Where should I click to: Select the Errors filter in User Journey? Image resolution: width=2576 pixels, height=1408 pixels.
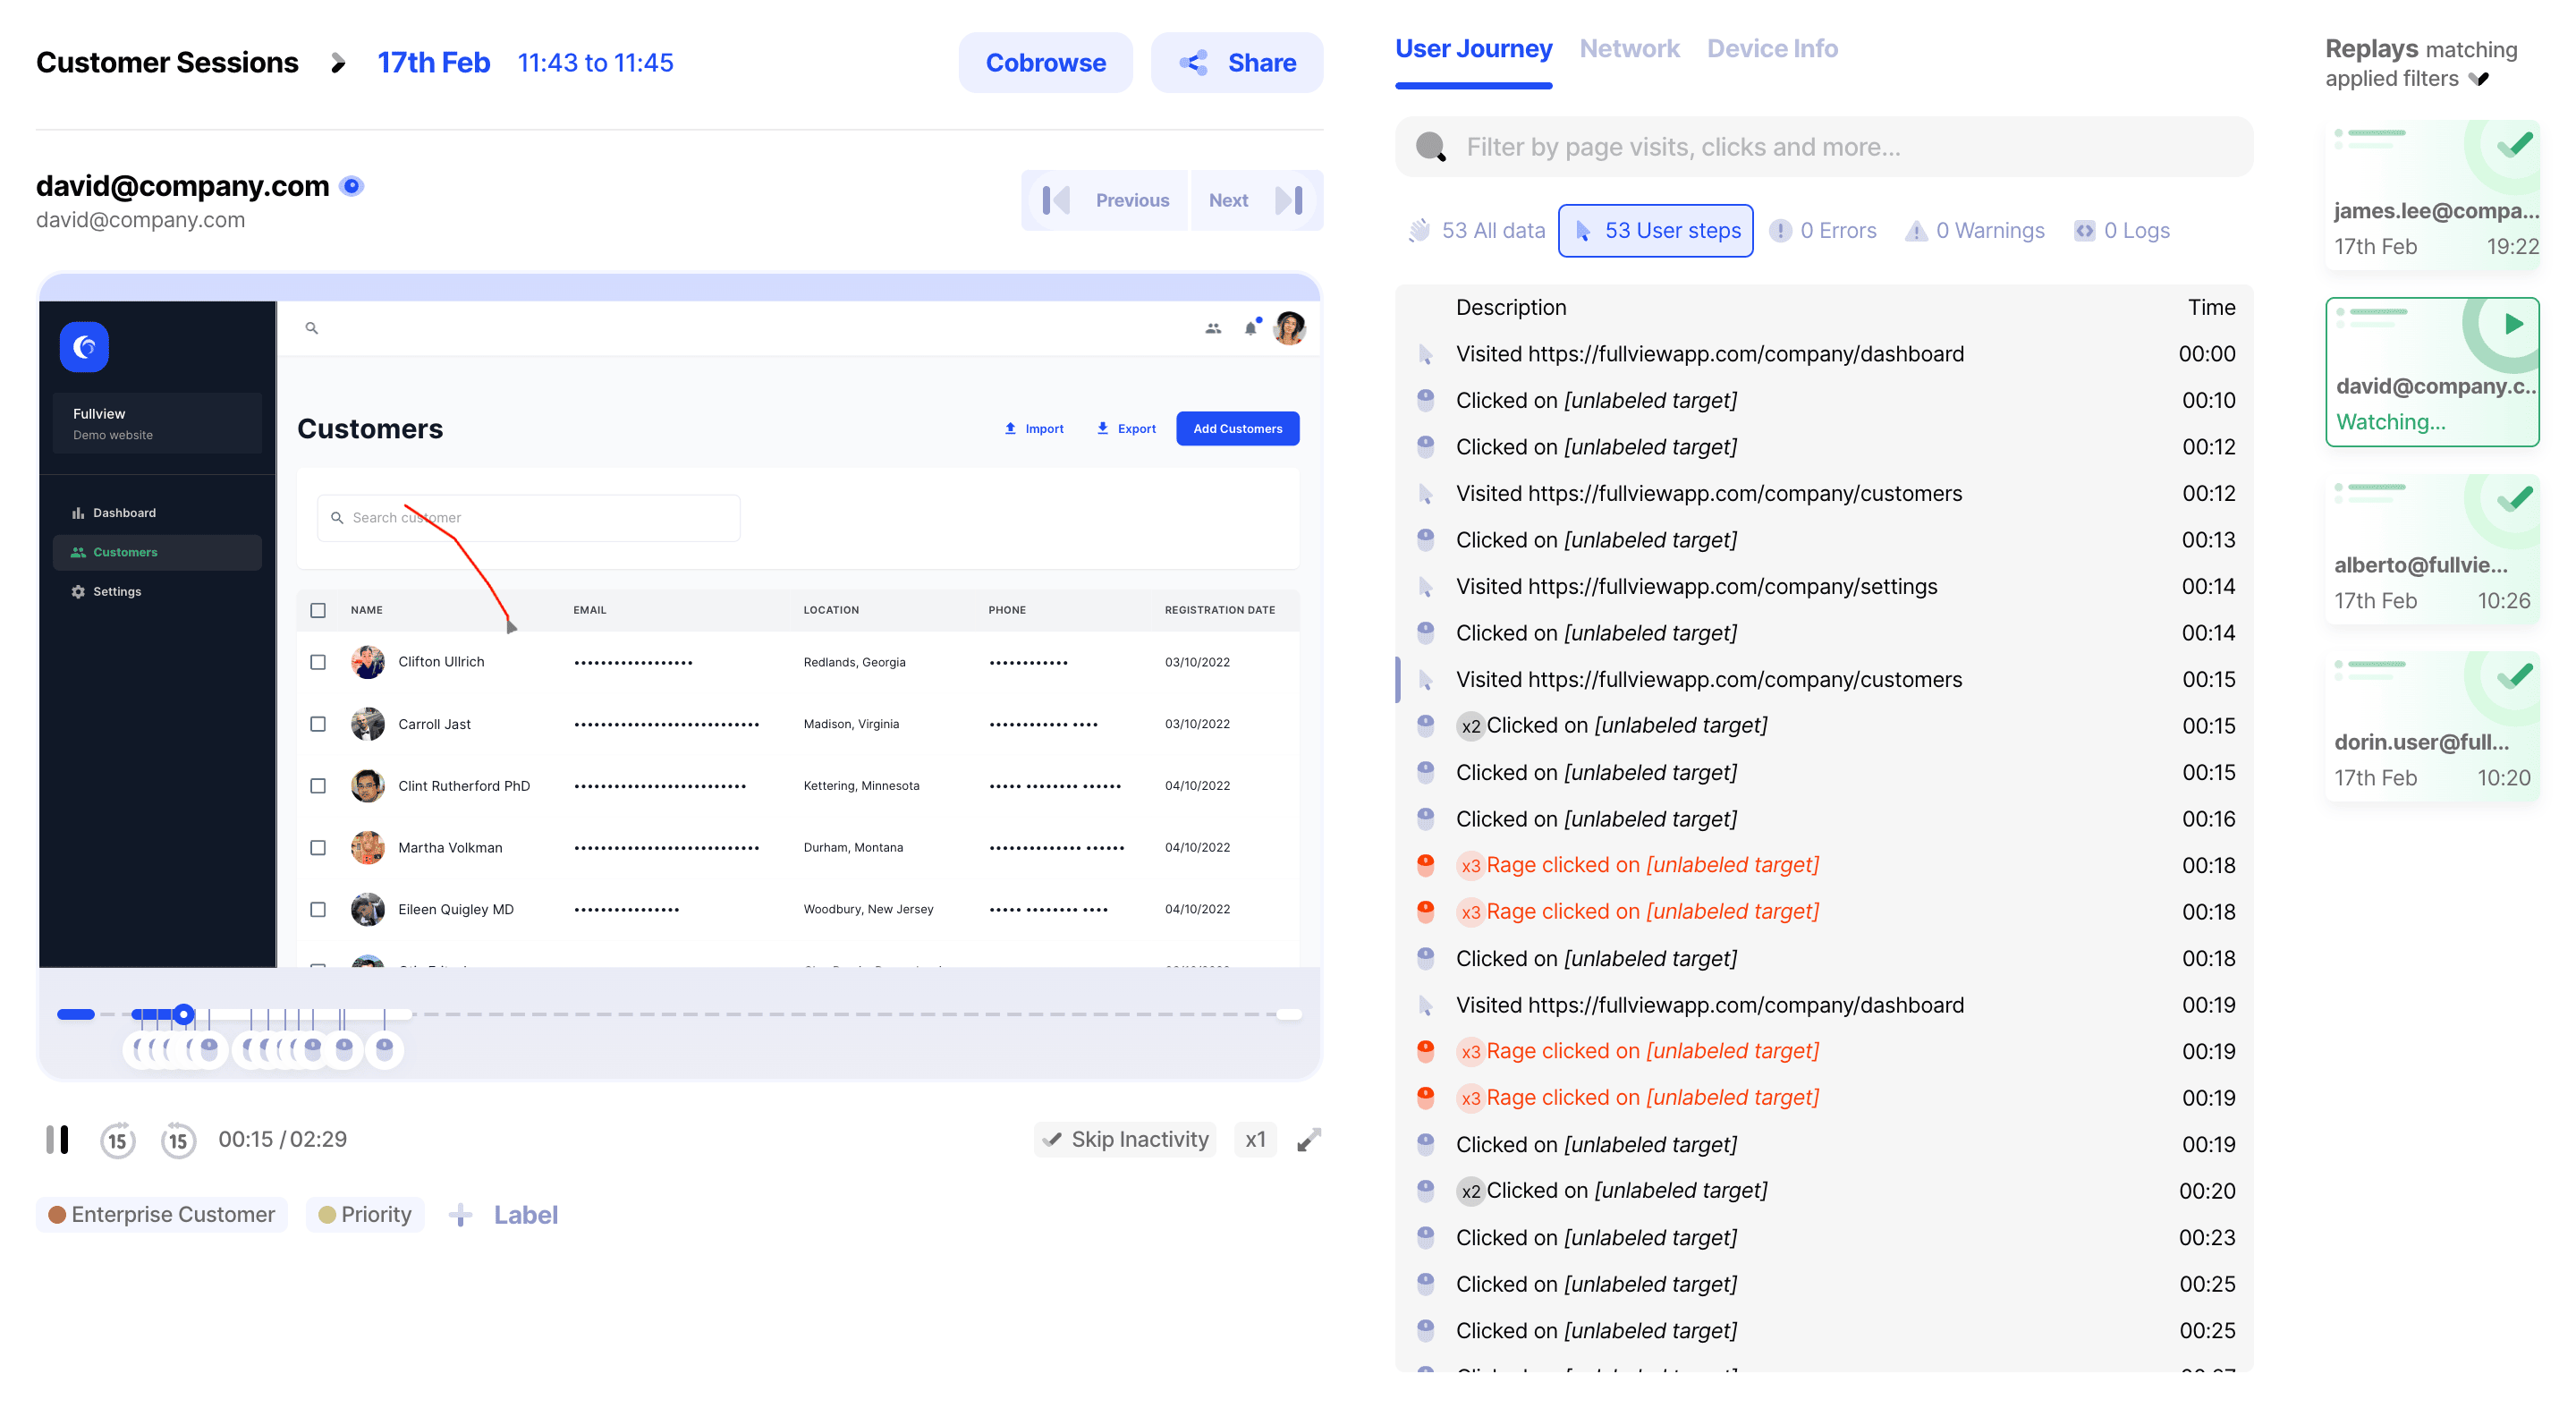1823,230
